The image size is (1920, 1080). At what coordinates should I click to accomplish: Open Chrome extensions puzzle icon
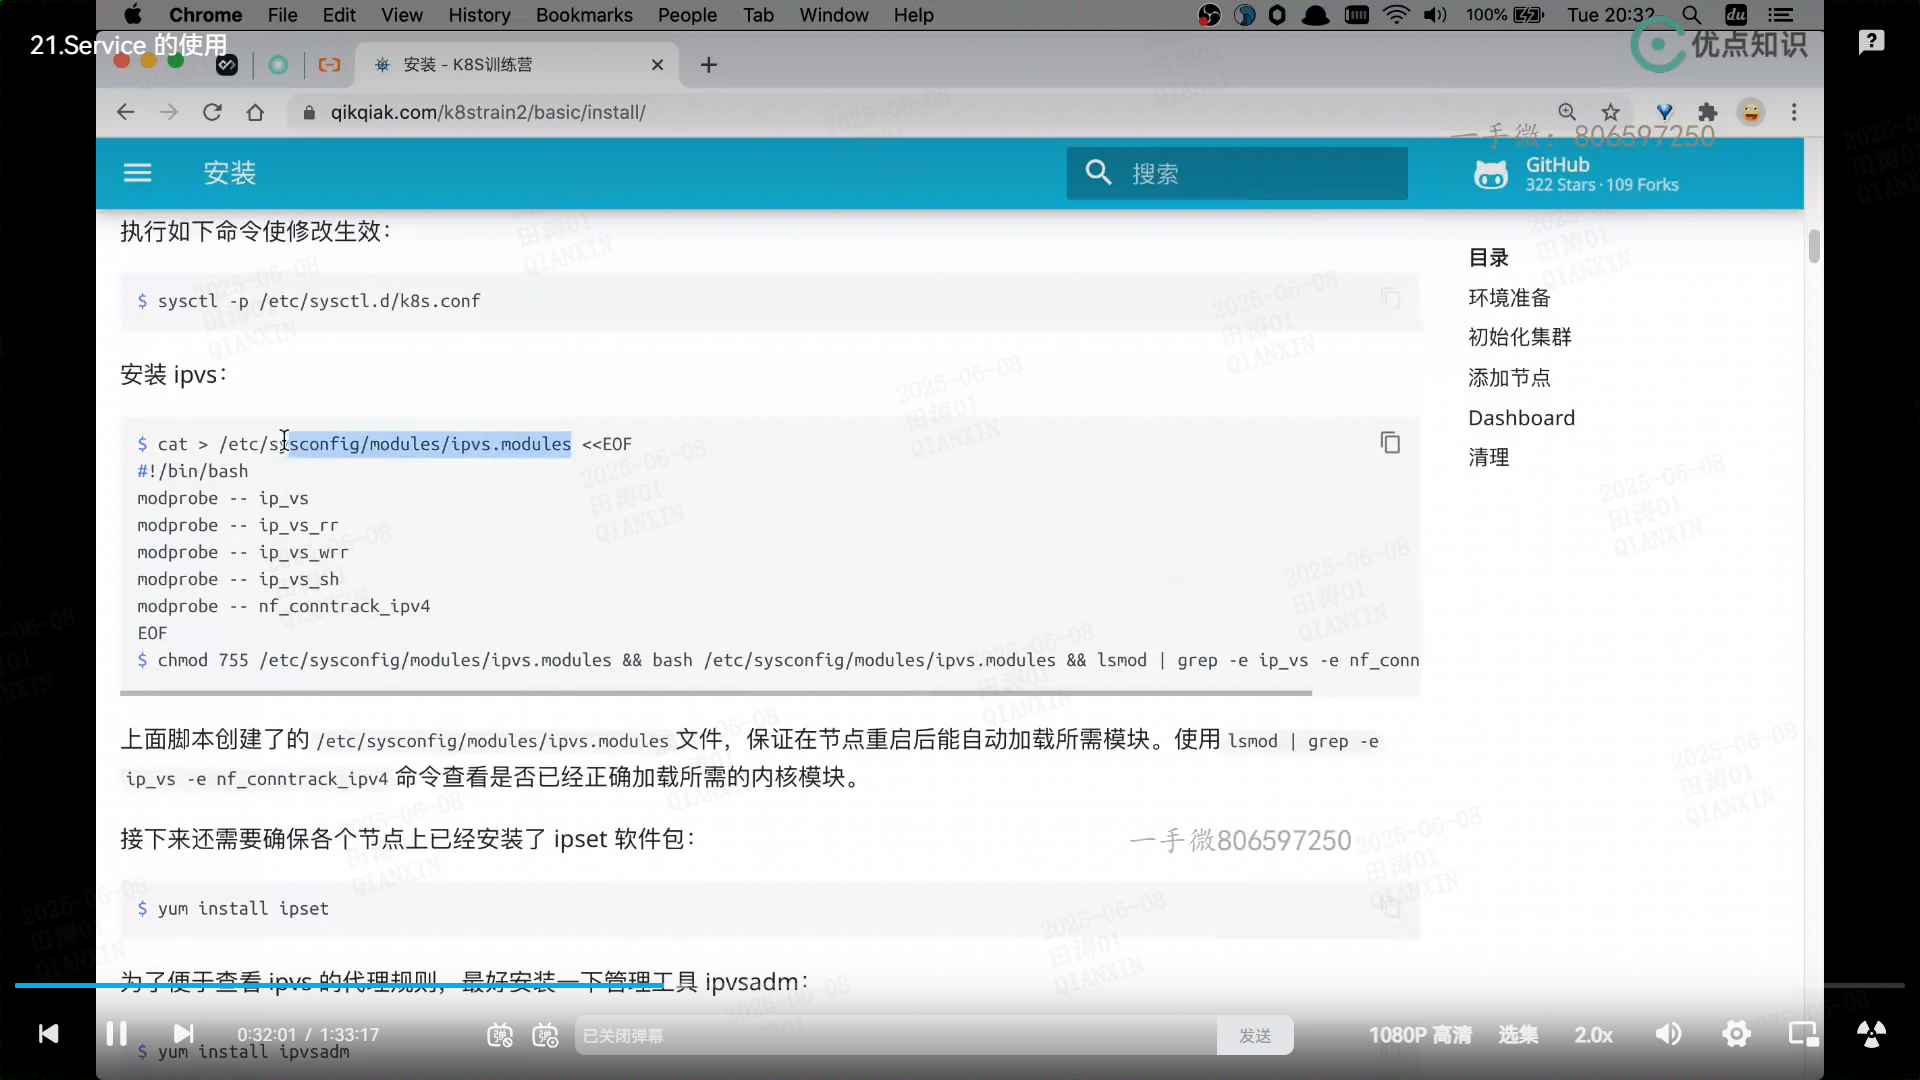(x=1708, y=112)
